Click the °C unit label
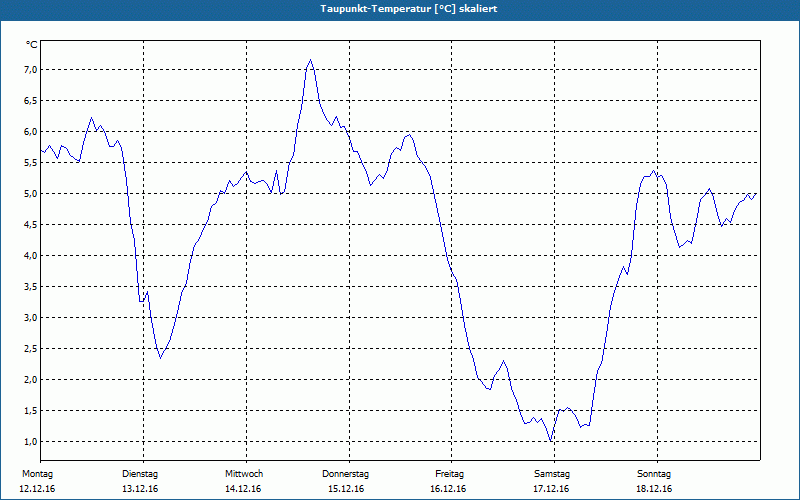Viewport: 800px width, 500px height. pyautogui.click(x=32, y=45)
